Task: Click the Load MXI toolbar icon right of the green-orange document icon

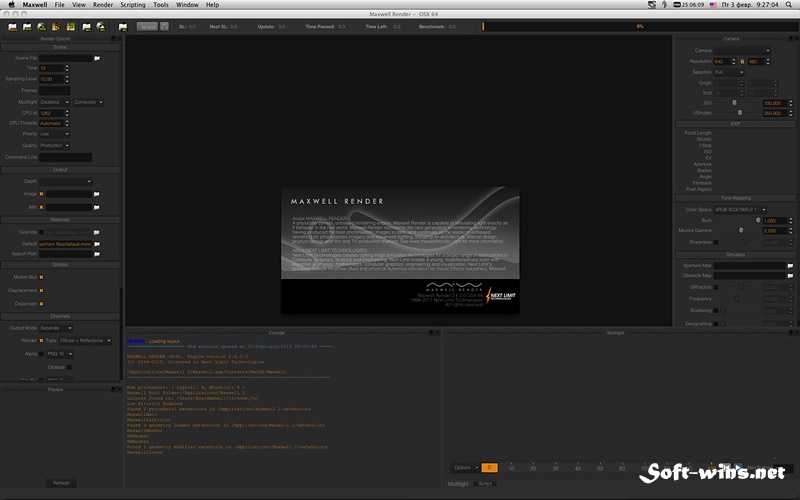Action: (x=87, y=27)
